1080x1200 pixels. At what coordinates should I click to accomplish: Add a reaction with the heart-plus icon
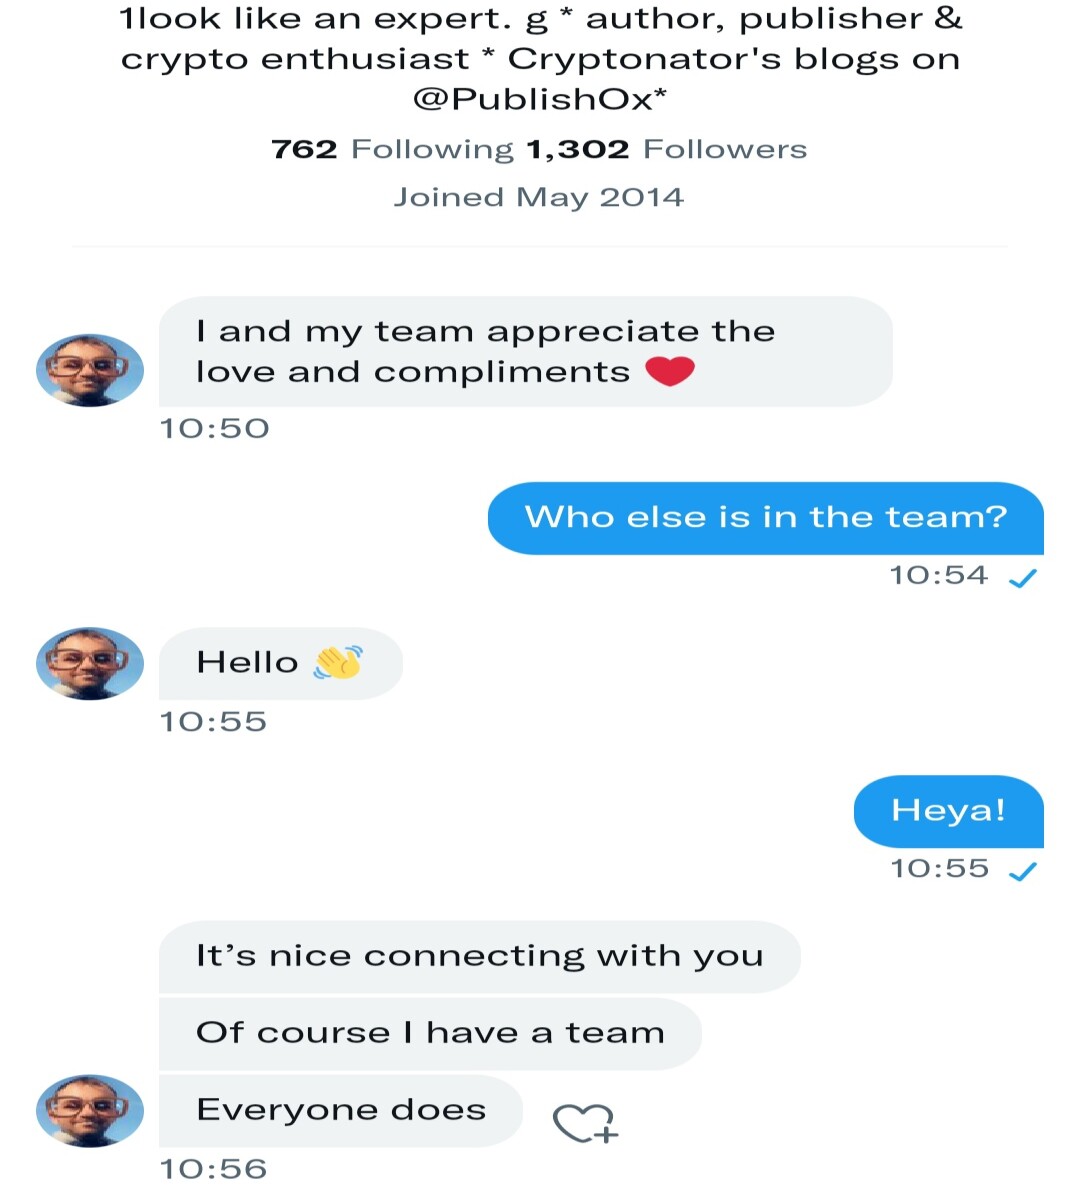(586, 1123)
